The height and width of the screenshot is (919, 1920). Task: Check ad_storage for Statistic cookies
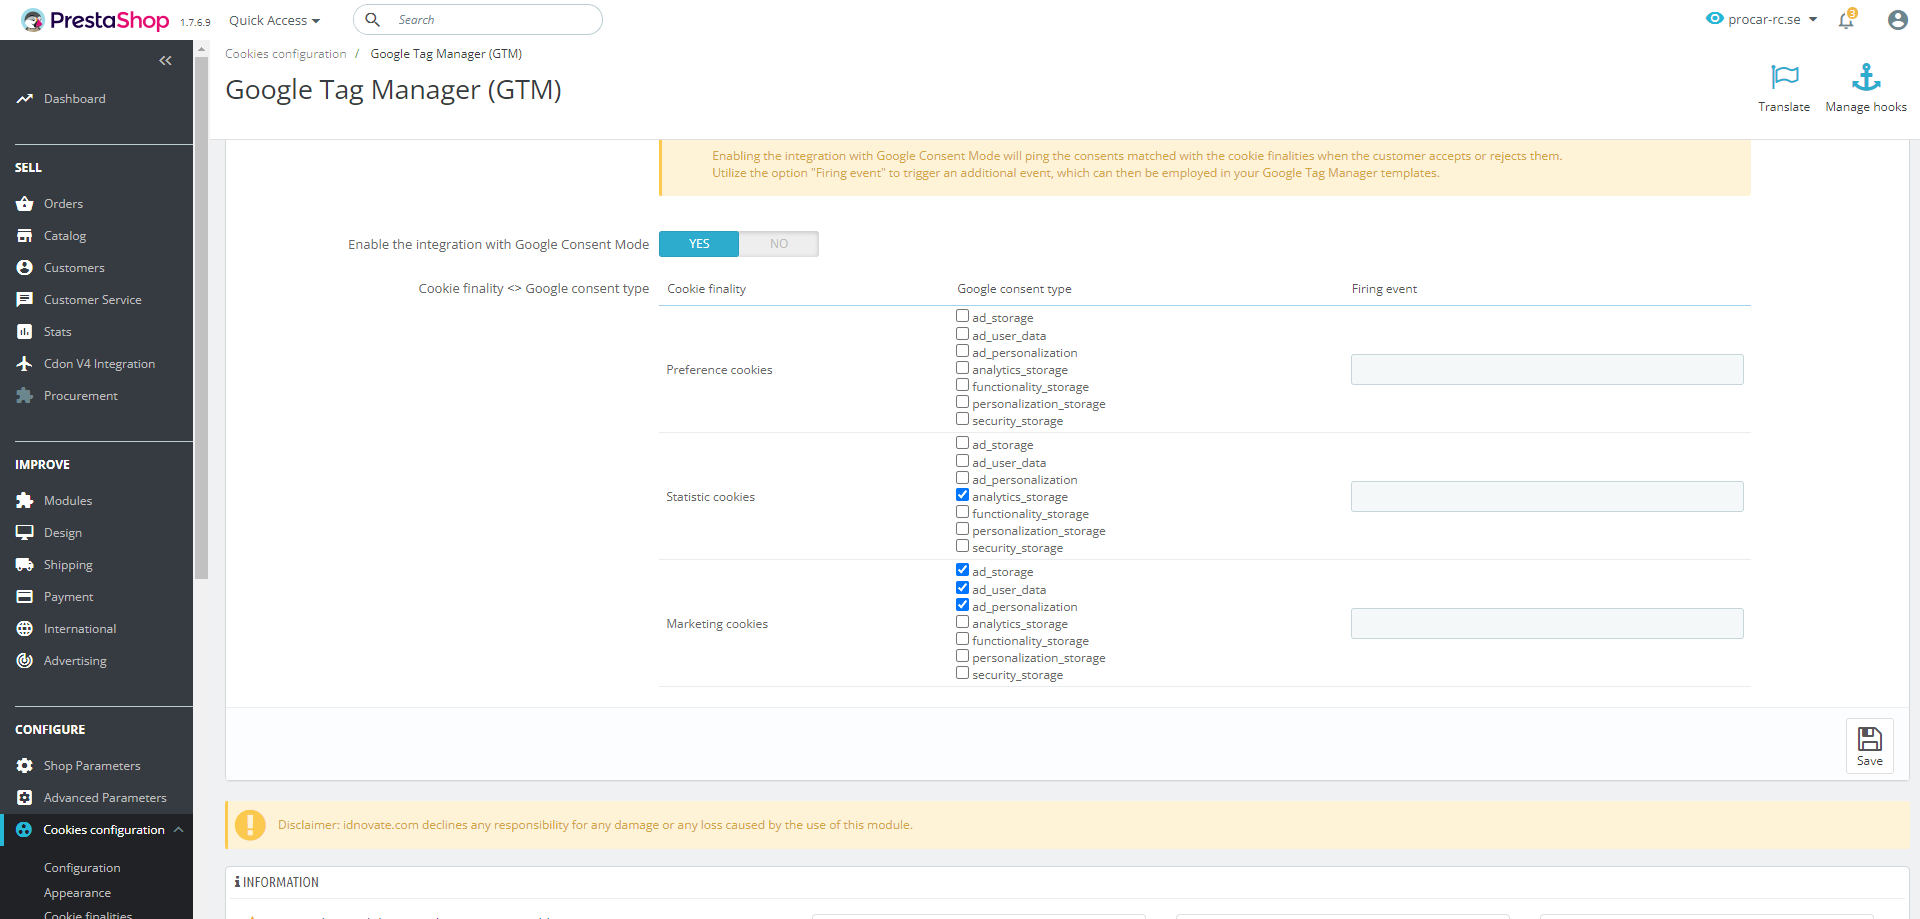click(962, 443)
